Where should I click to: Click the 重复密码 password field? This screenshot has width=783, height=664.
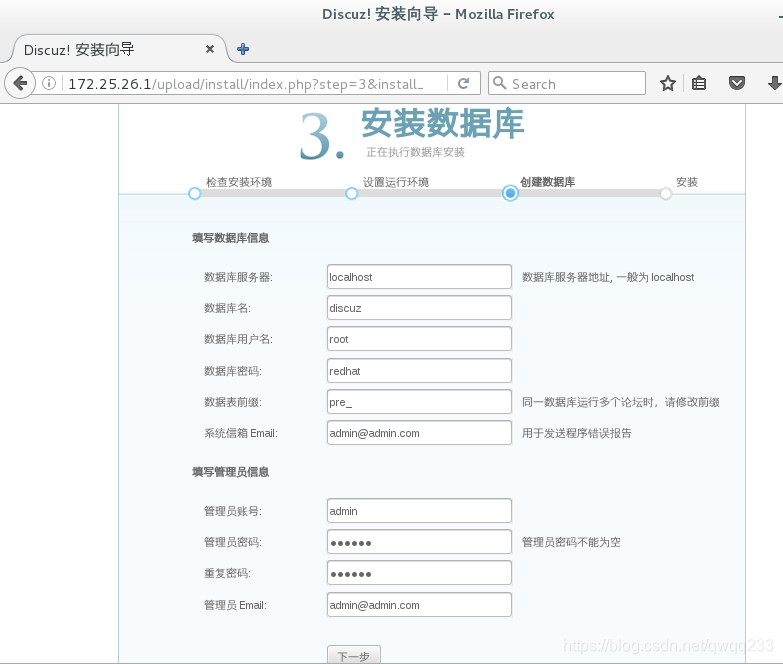(x=419, y=573)
